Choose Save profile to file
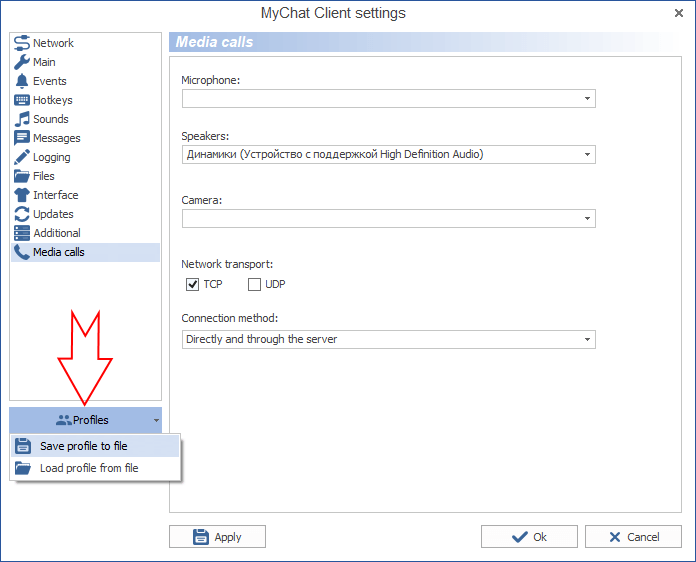The height and width of the screenshot is (562, 696). [x=84, y=446]
